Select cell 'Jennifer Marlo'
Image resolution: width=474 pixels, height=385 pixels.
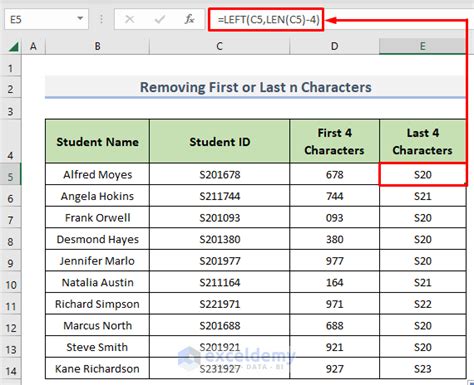point(98,261)
